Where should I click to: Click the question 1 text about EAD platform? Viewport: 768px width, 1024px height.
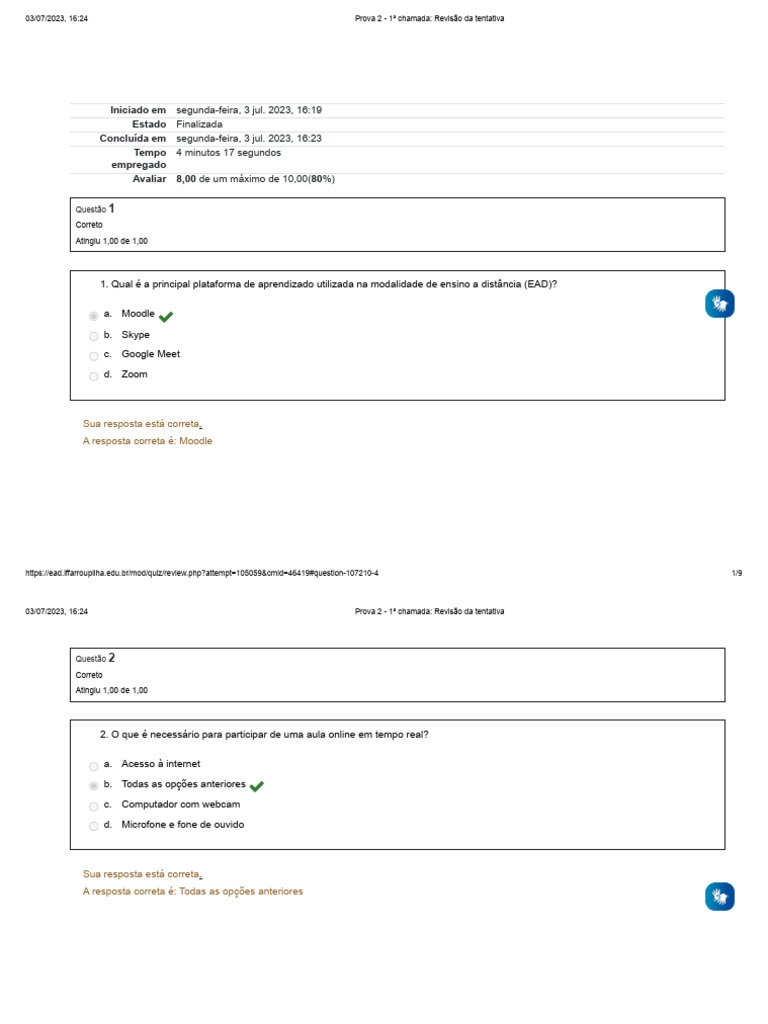[x=329, y=284]
